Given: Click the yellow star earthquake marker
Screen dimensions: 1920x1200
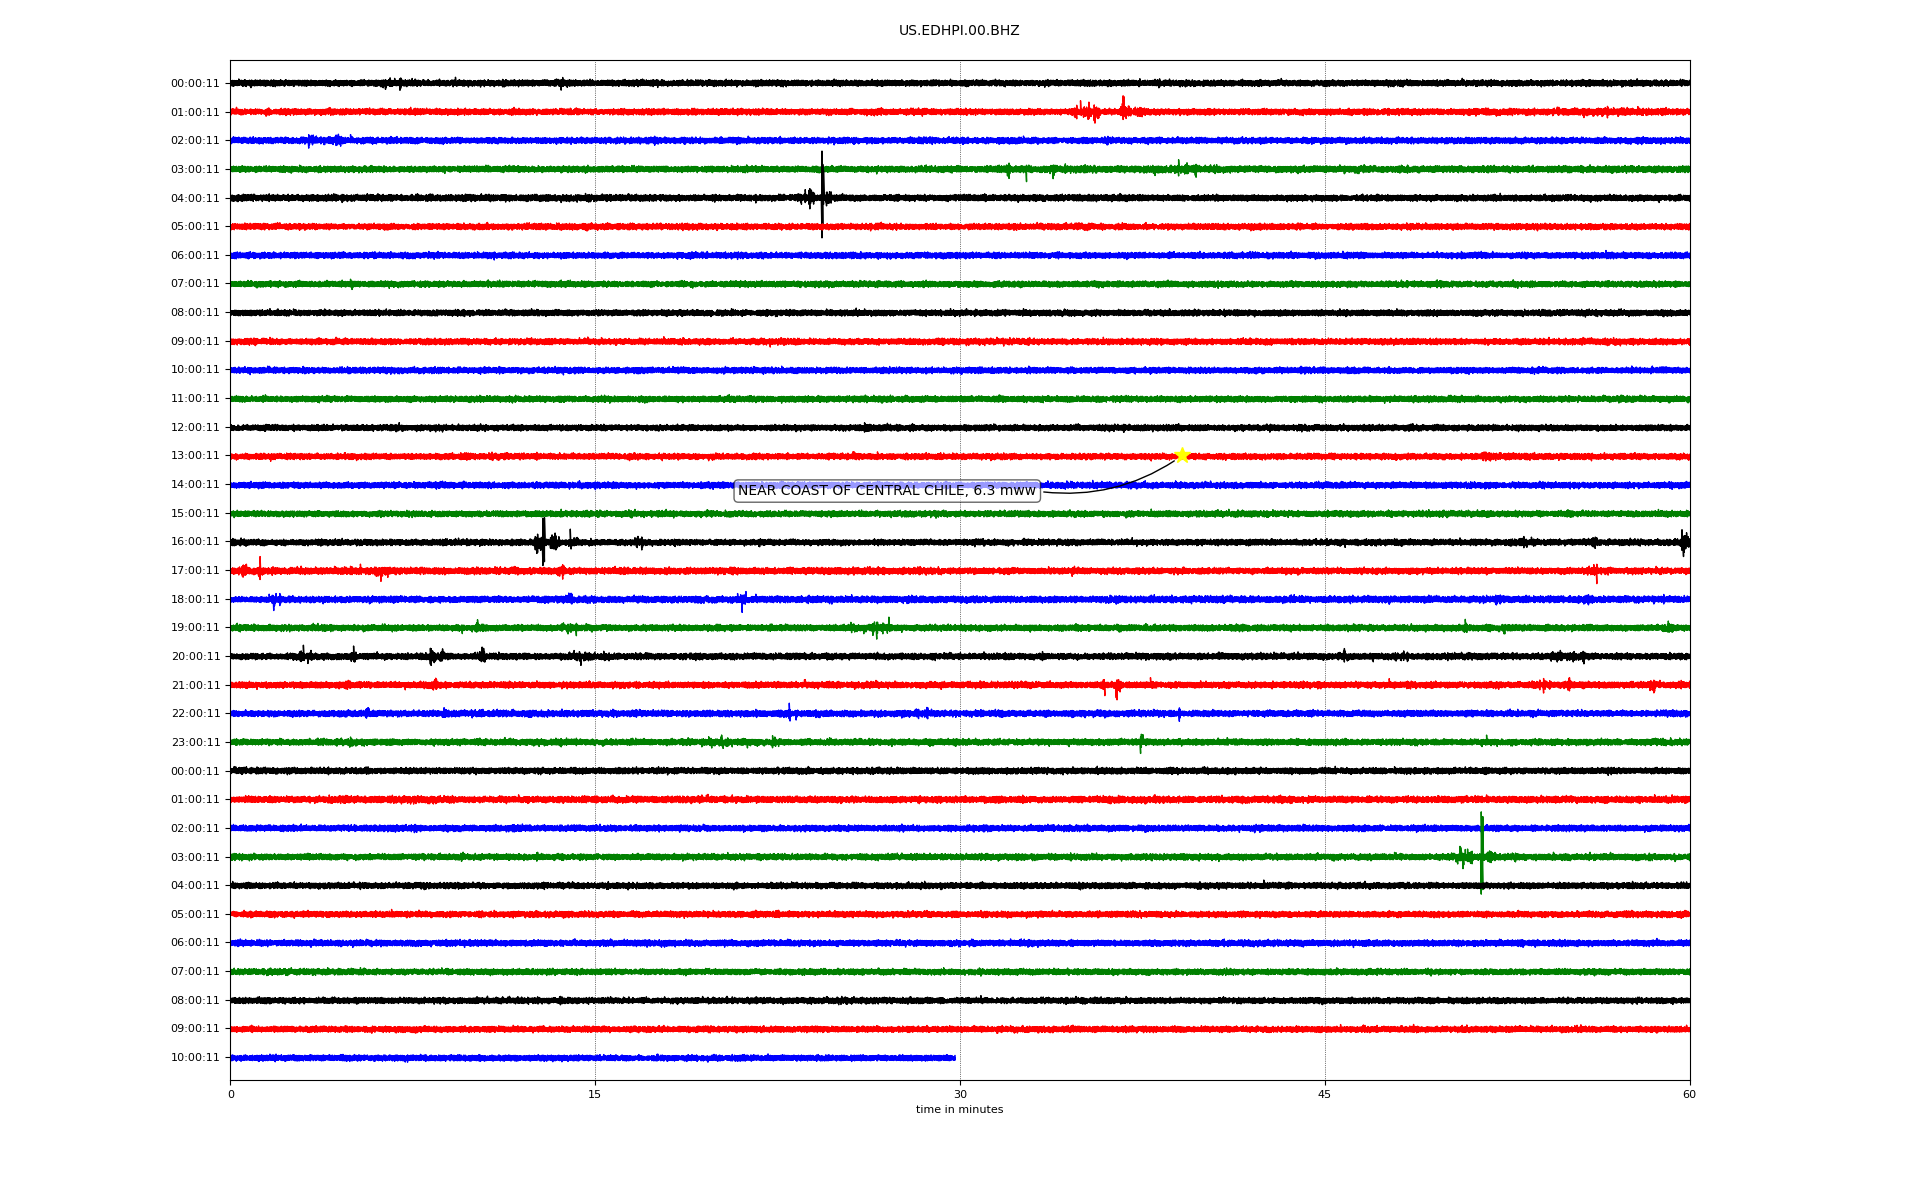Looking at the screenshot, I should (x=1182, y=456).
